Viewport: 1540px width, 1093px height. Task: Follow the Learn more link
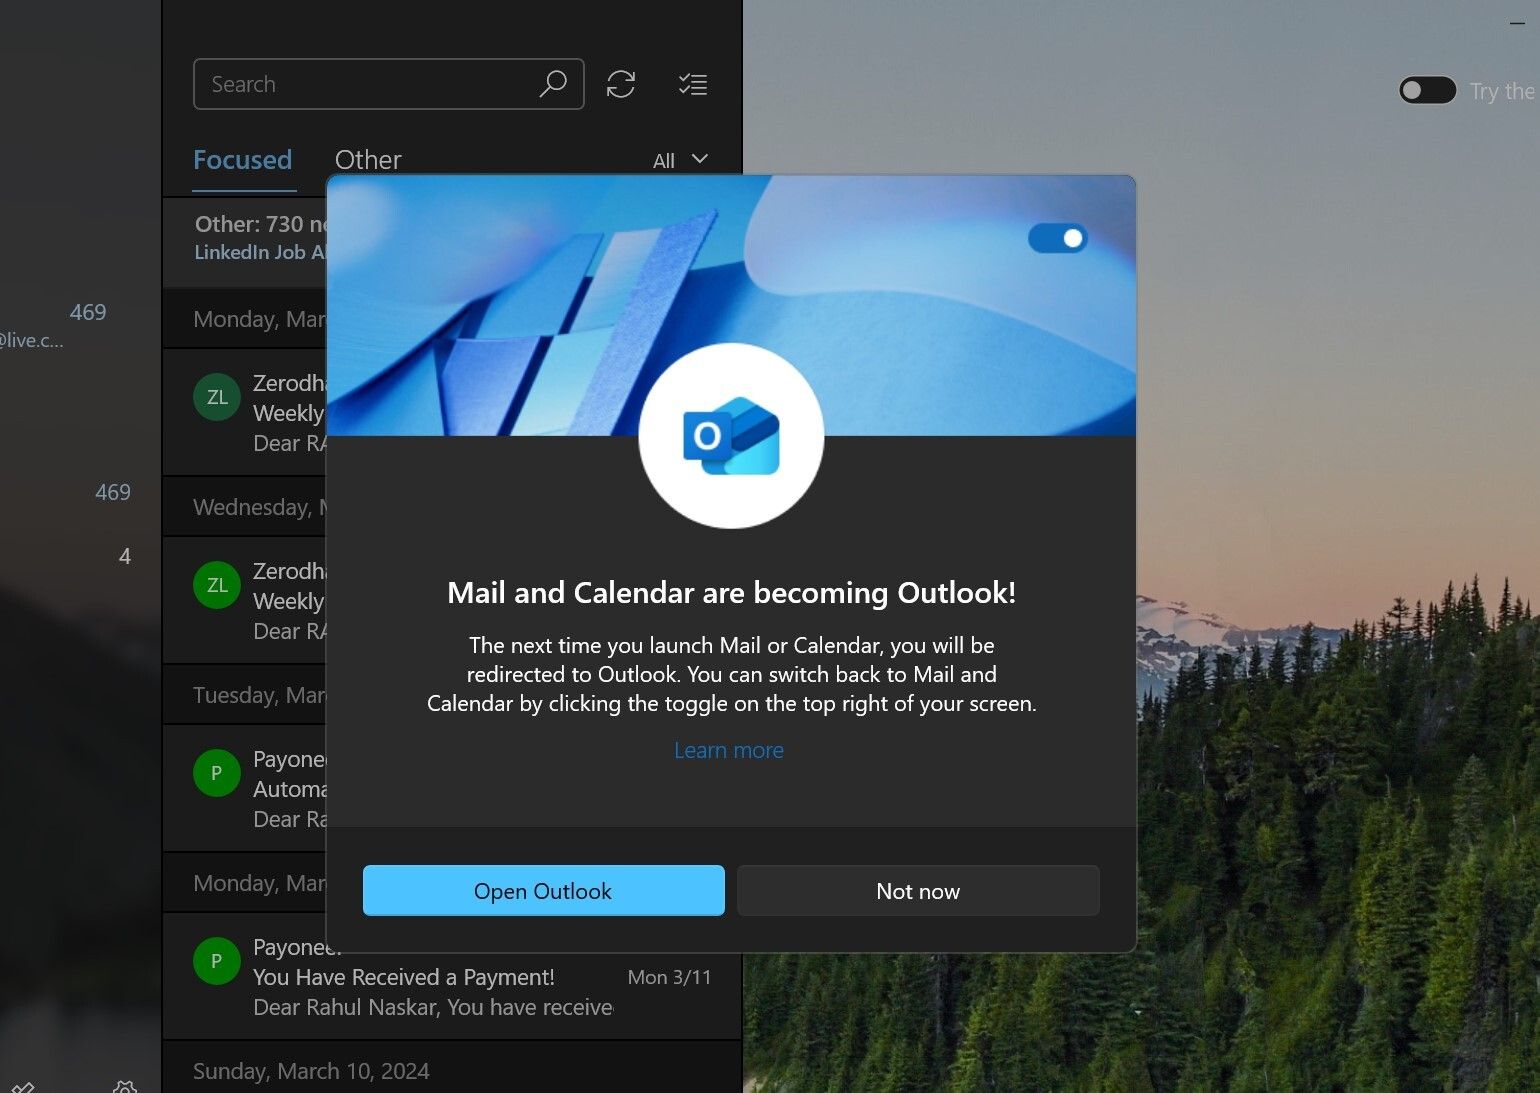[x=729, y=750]
